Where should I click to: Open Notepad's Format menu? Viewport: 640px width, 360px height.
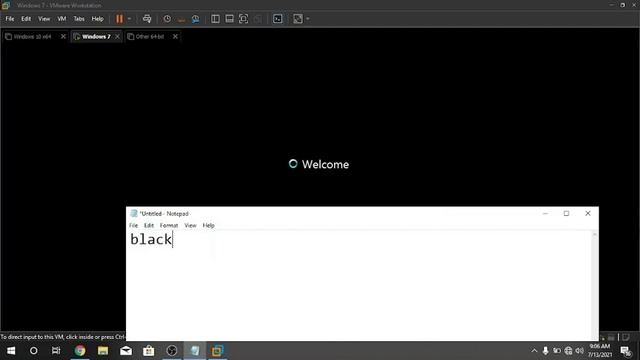pos(169,225)
